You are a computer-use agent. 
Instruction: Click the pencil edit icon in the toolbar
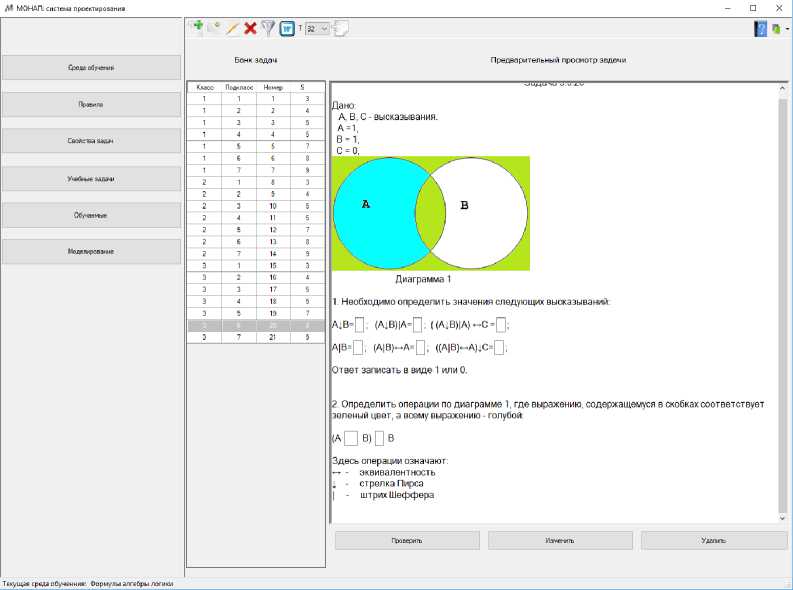click(x=232, y=29)
